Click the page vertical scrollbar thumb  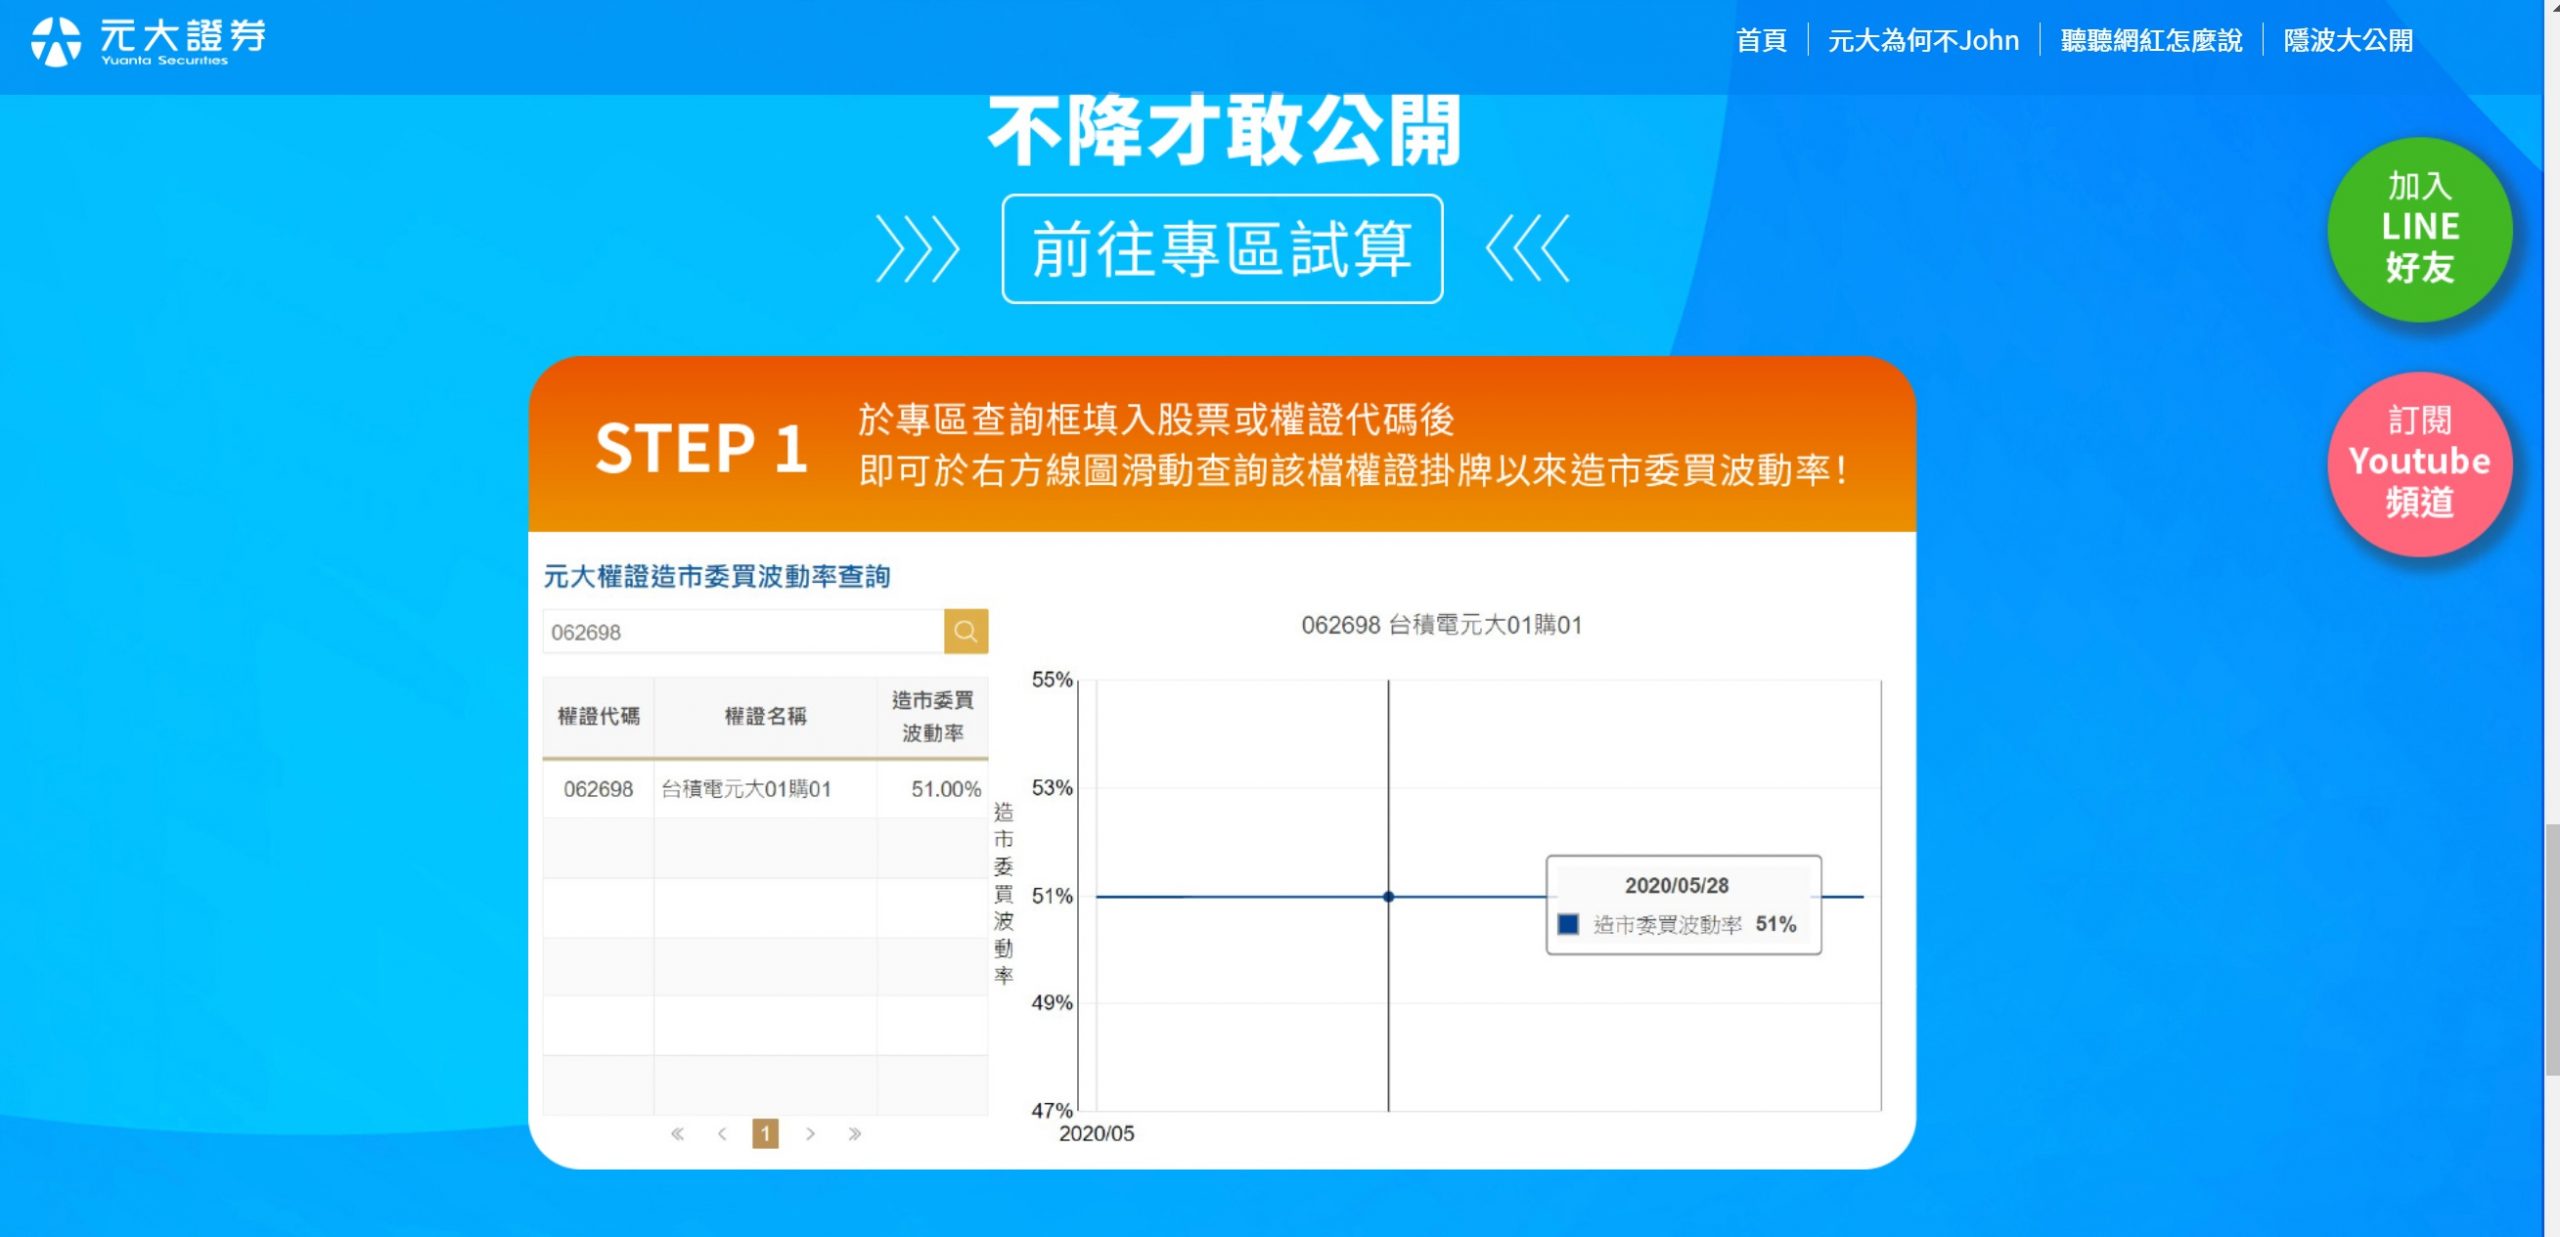pos(2552,950)
